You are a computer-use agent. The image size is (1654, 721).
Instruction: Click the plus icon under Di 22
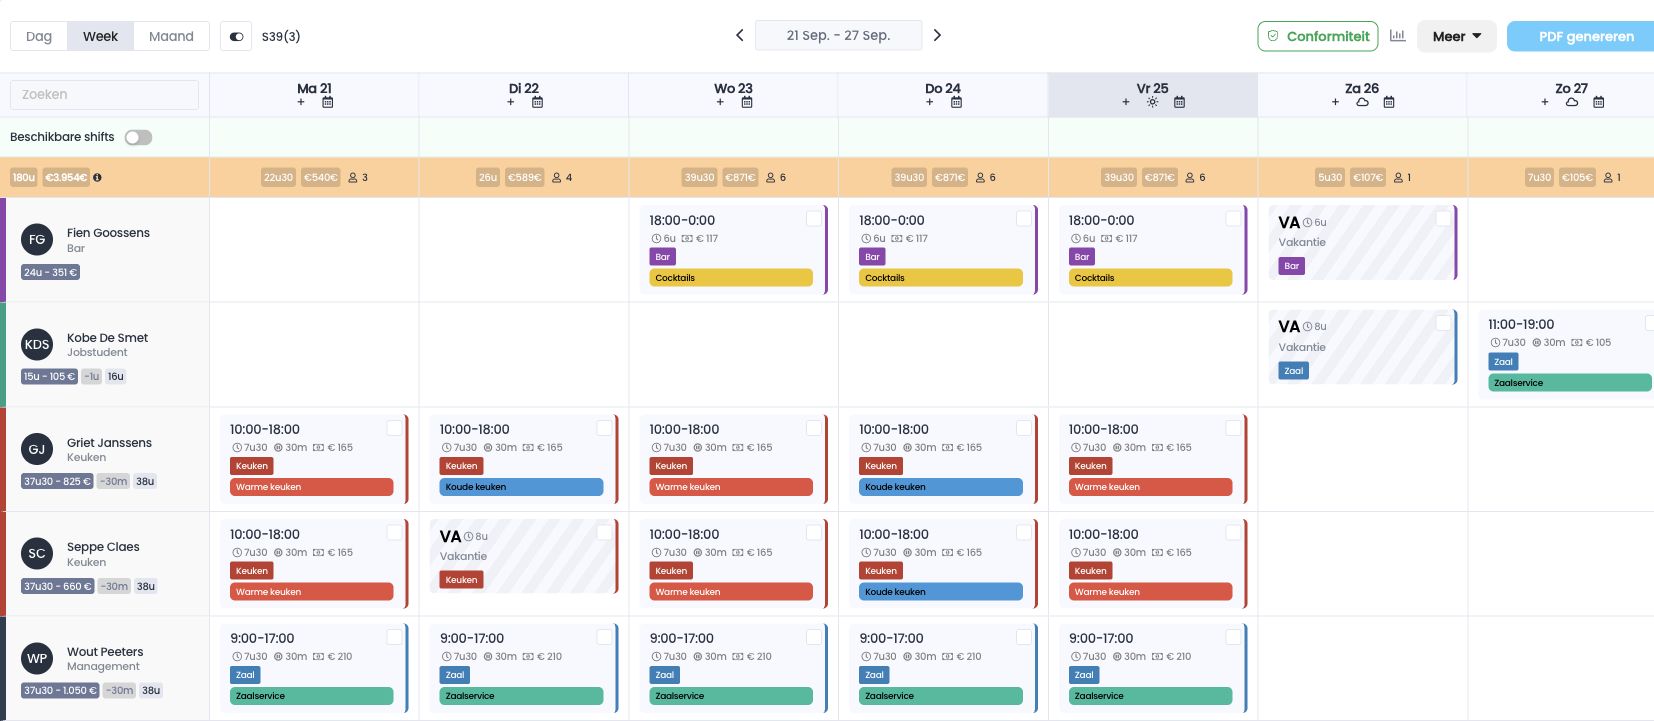pos(511,102)
